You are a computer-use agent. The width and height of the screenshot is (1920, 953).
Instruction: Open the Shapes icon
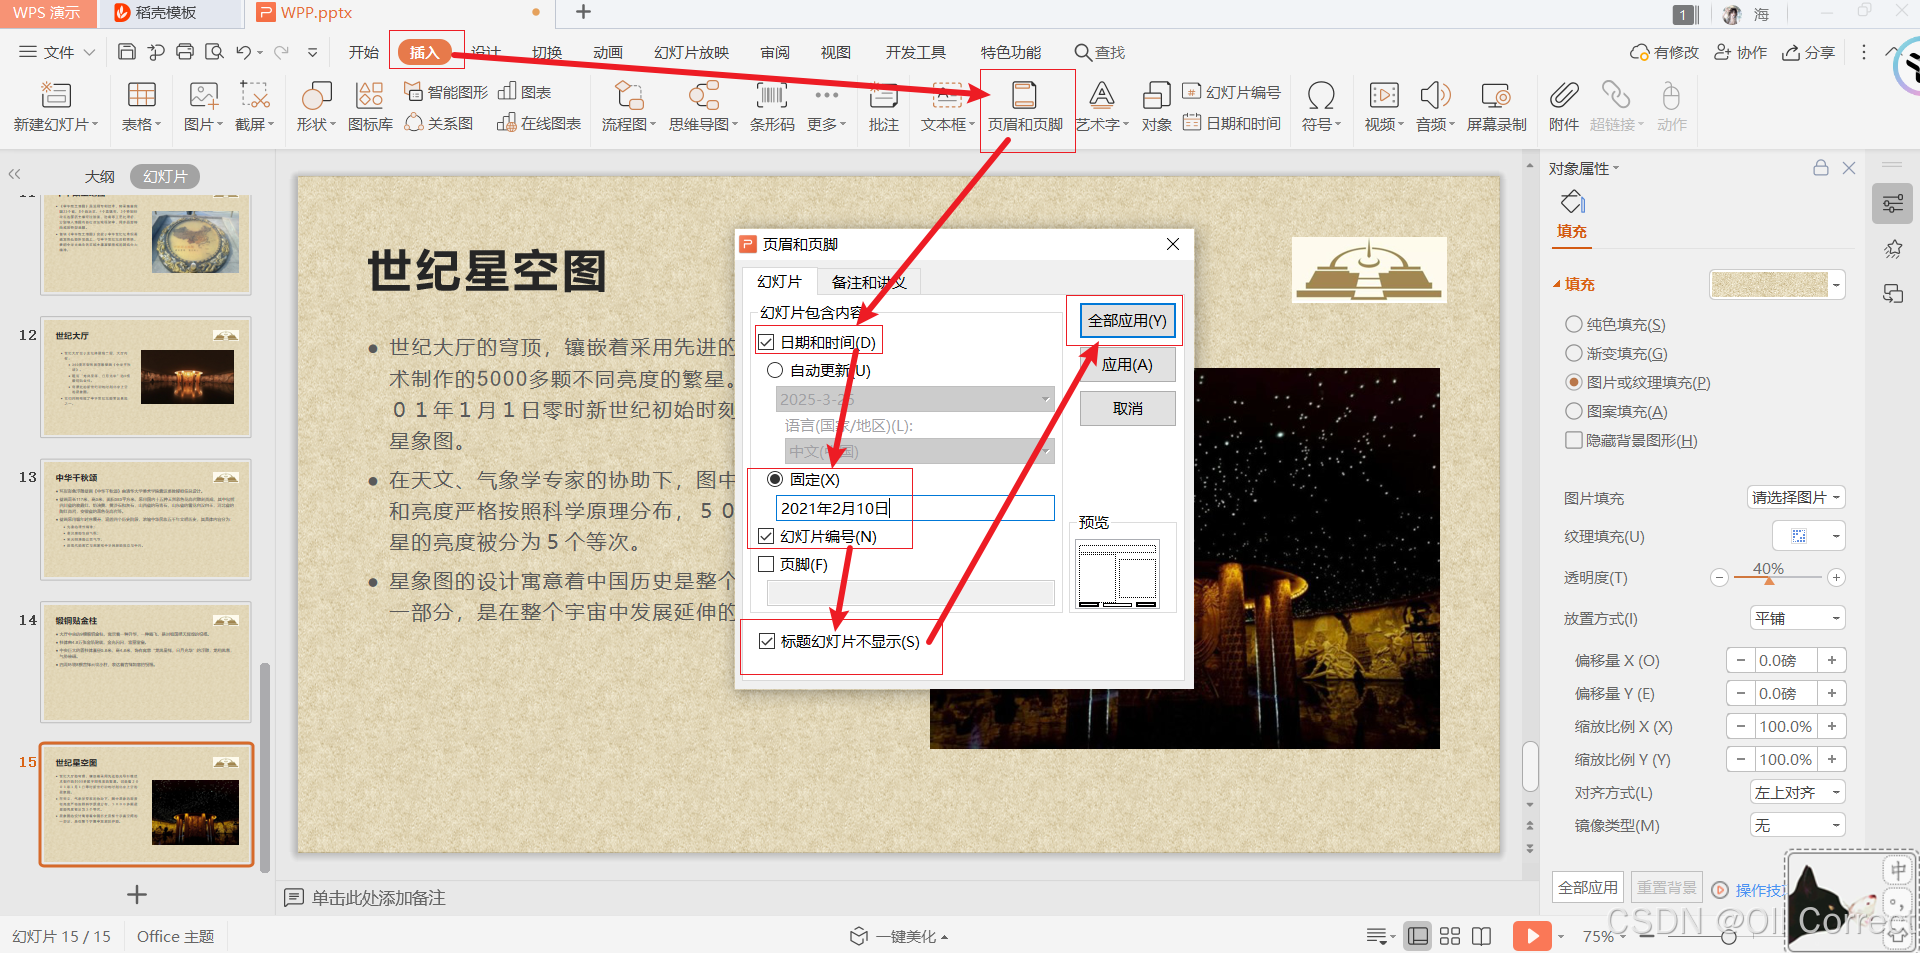click(316, 96)
